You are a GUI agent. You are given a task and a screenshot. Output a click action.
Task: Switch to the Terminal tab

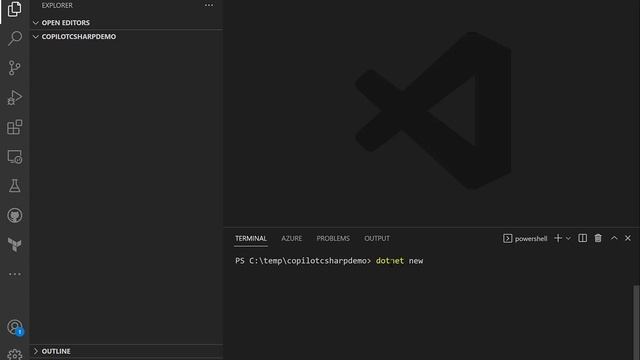point(251,238)
